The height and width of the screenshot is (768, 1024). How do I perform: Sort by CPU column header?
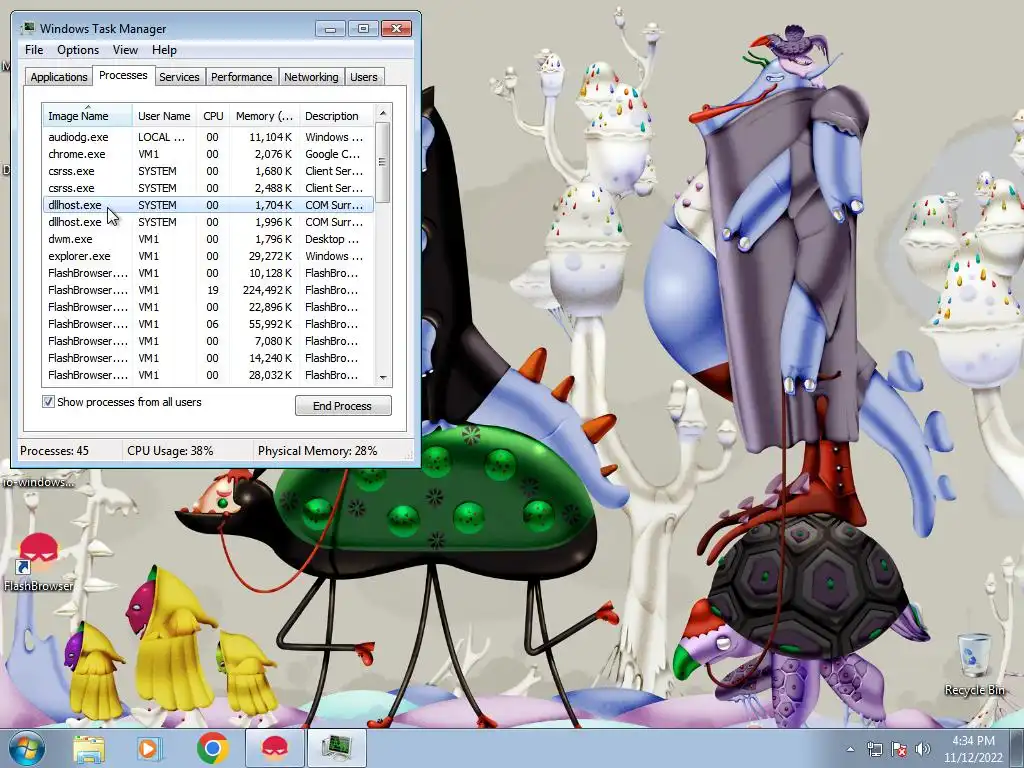(213, 116)
